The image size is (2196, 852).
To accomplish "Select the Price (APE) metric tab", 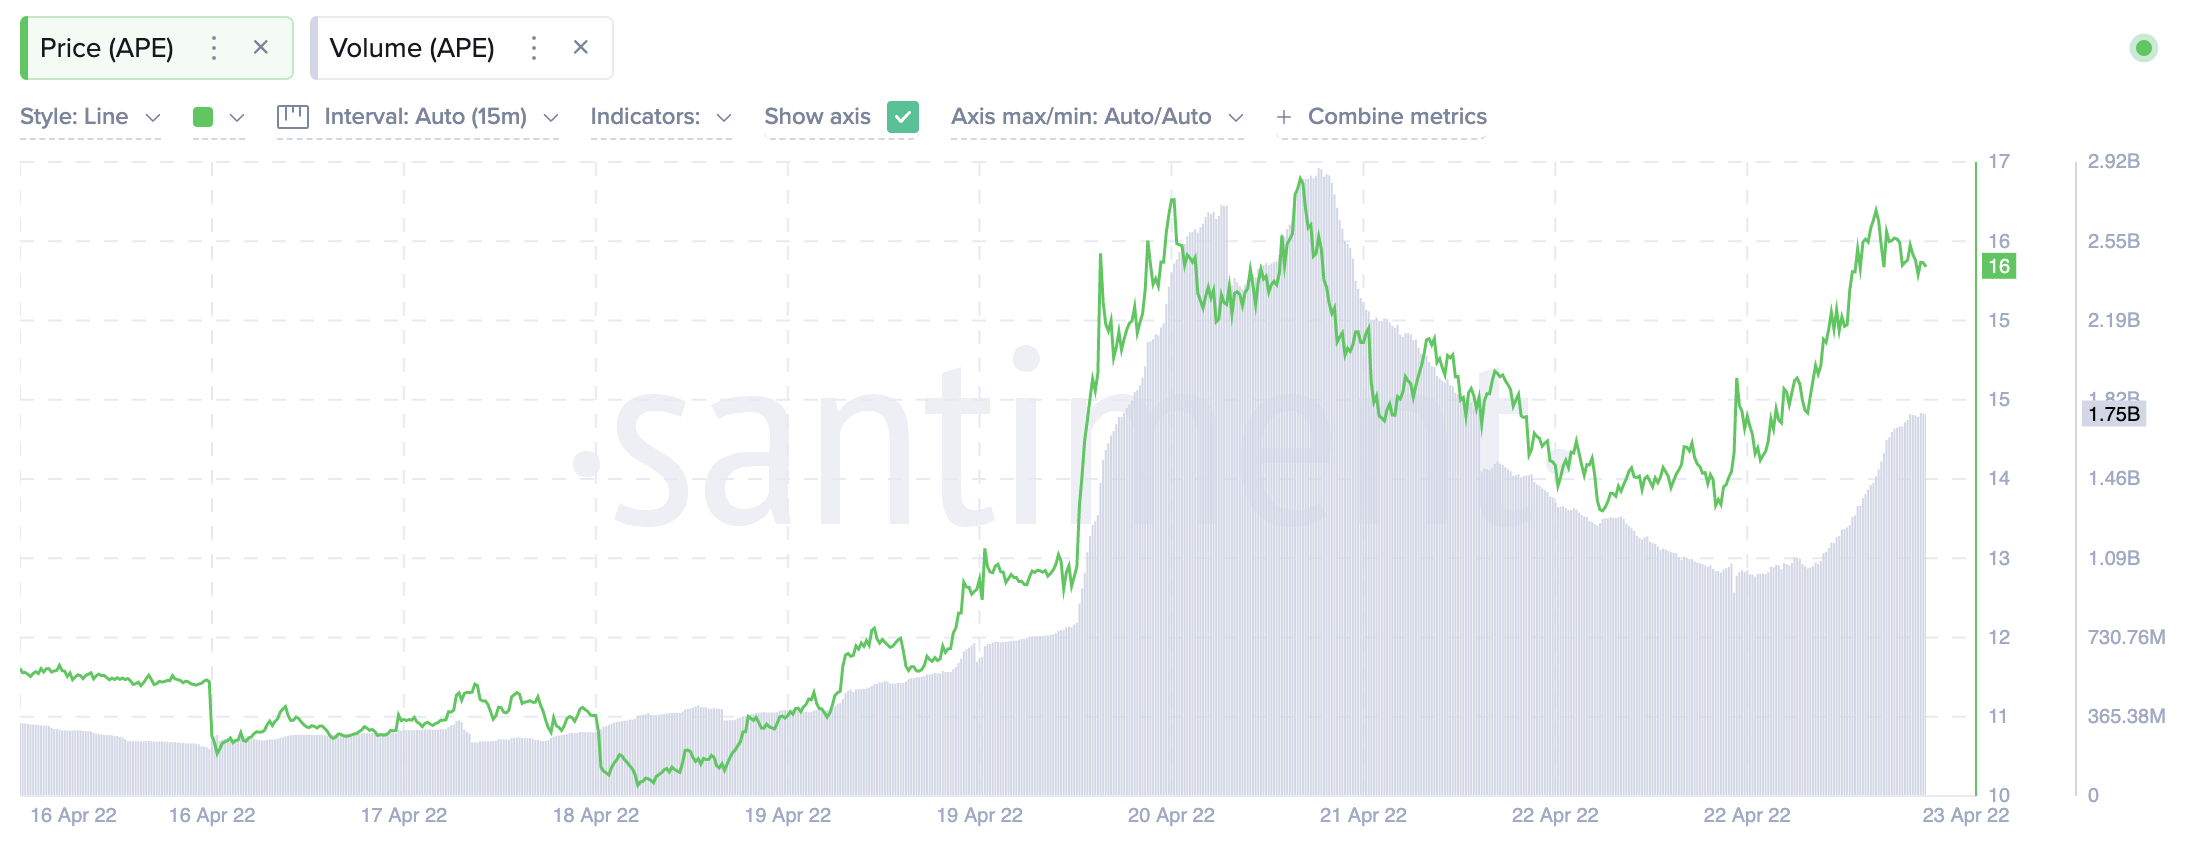I will (107, 48).
